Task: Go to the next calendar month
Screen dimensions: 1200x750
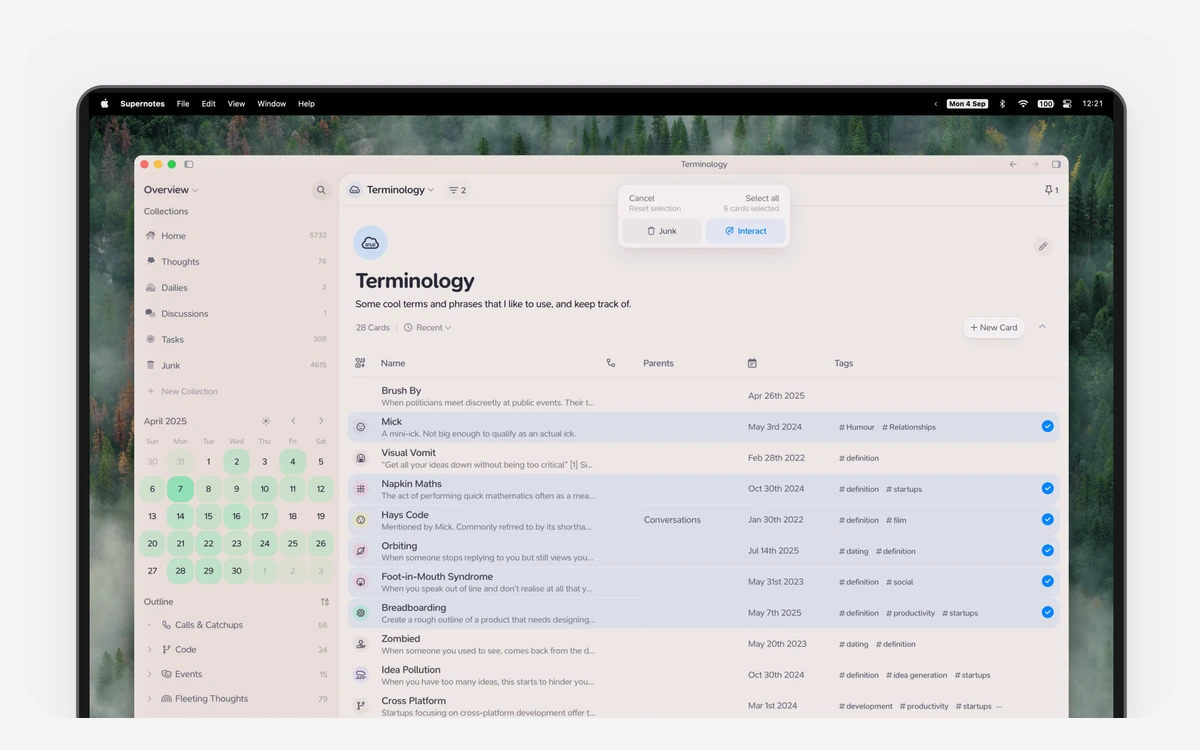Action: [321, 421]
